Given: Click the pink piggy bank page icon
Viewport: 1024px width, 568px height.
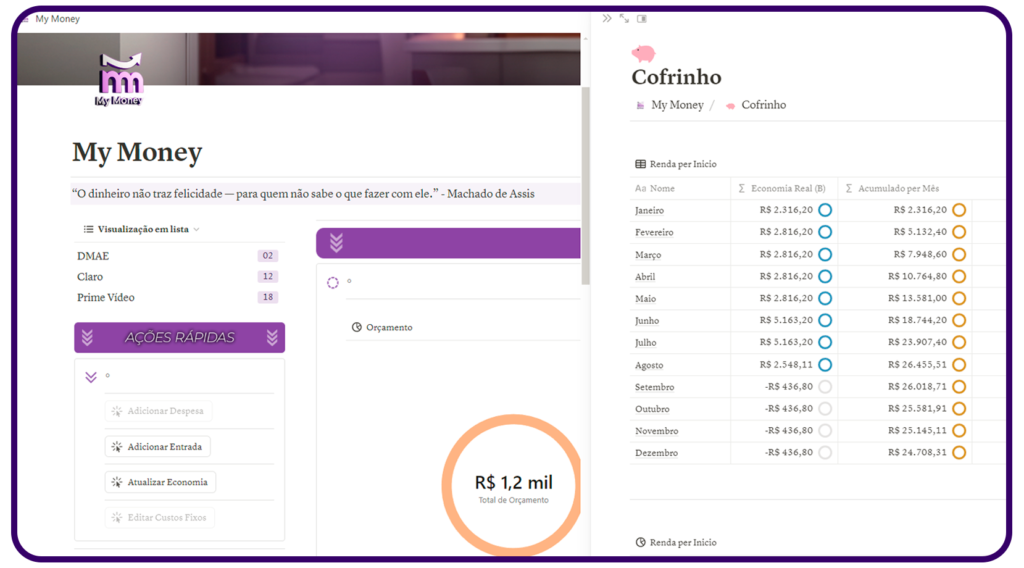Looking at the screenshot, I should coord(643,54).
